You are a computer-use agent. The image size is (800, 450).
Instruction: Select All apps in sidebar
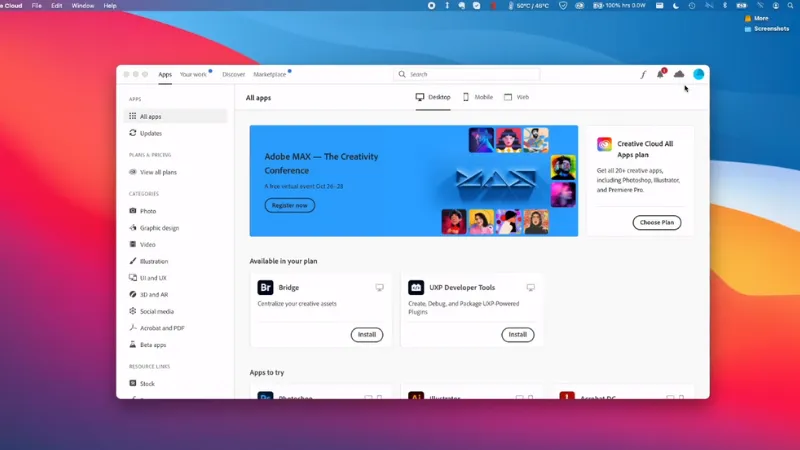[176, 116]
